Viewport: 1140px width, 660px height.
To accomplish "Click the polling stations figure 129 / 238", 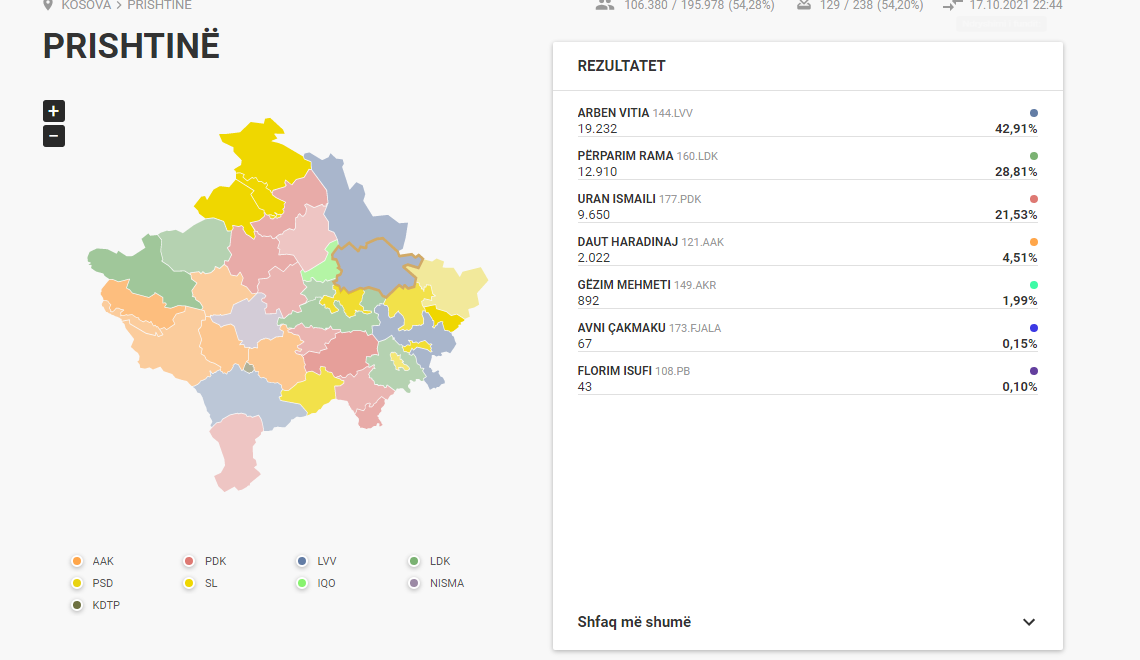I will pos(871,5).
